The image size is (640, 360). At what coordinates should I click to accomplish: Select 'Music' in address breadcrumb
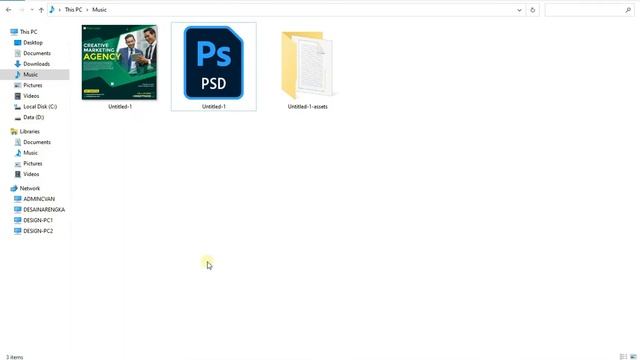point(99,10)
